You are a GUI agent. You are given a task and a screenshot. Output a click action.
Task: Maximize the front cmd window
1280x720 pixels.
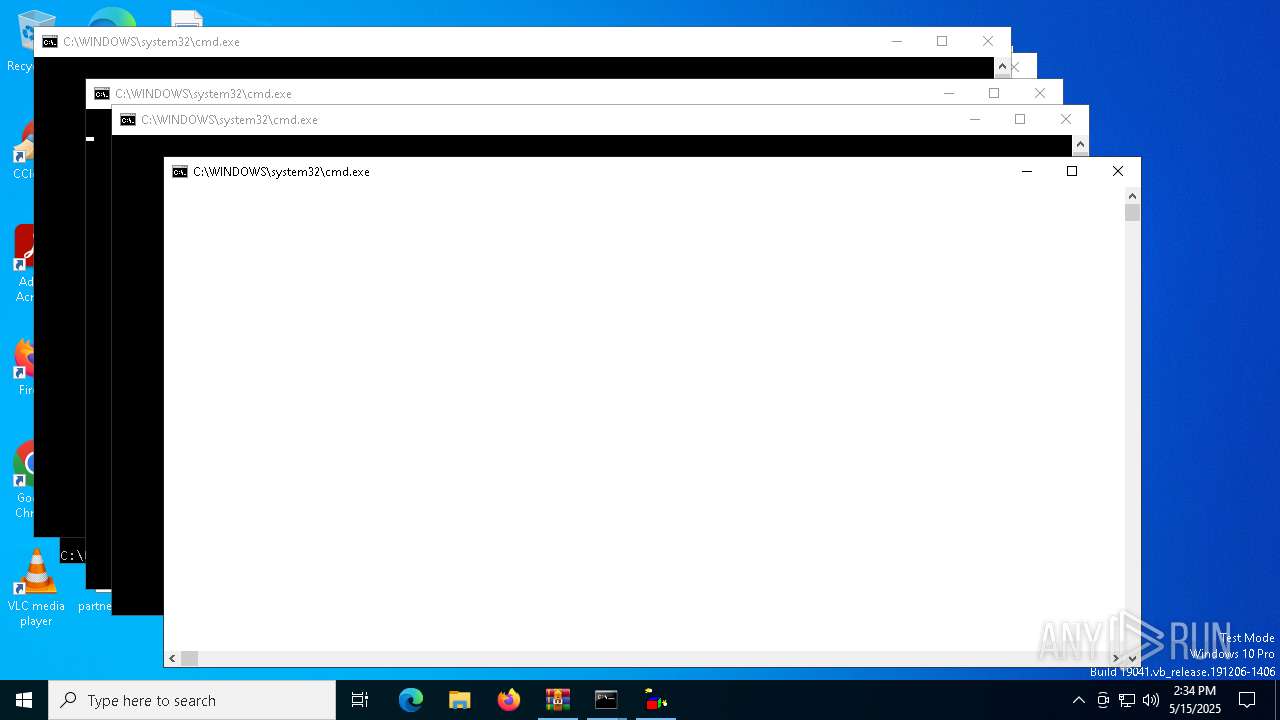1072,172
